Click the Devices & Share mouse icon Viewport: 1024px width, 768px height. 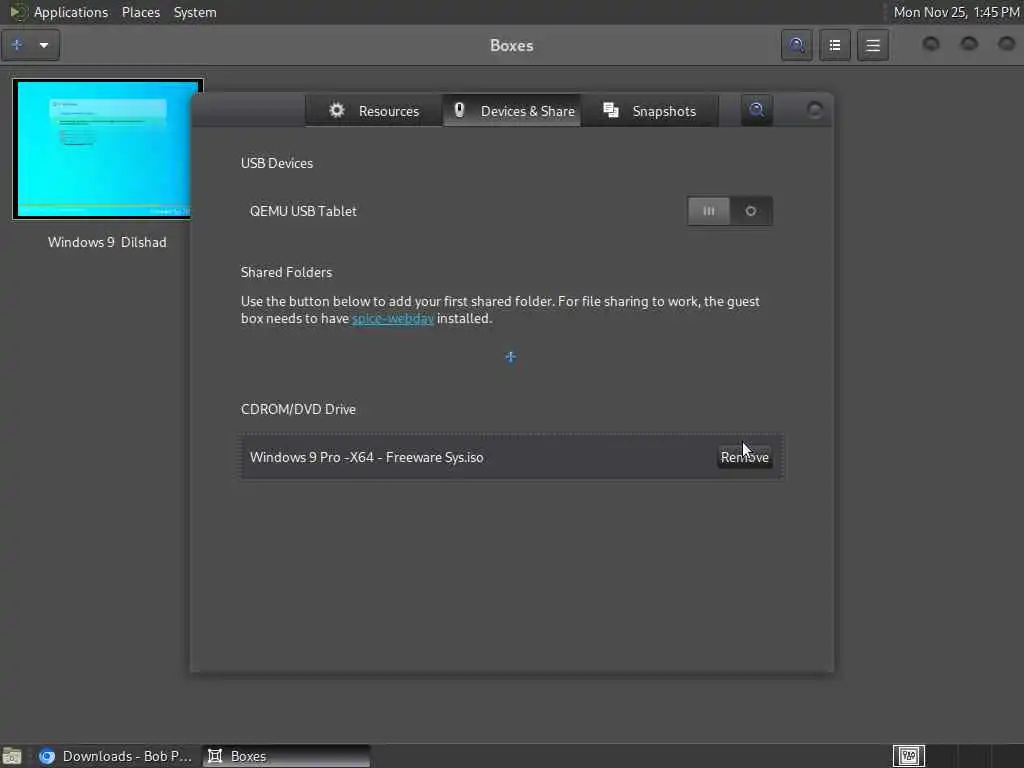459,110
